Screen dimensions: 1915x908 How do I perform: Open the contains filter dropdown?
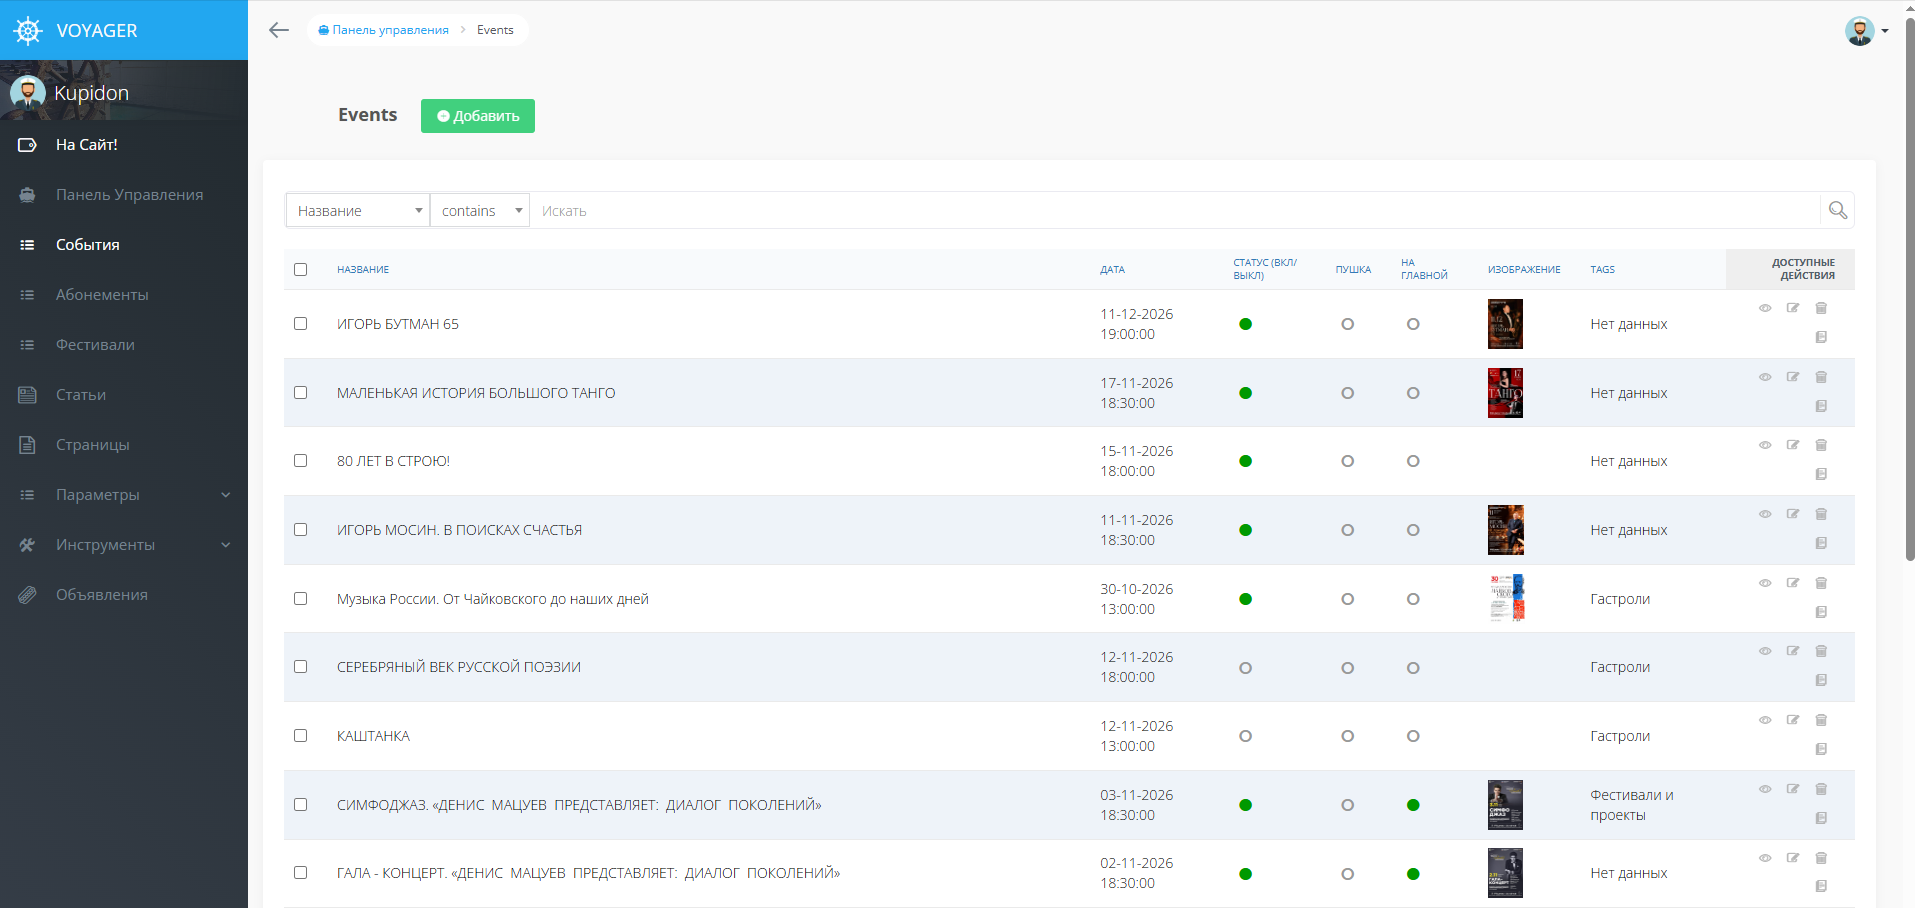[x=480, y=210]
